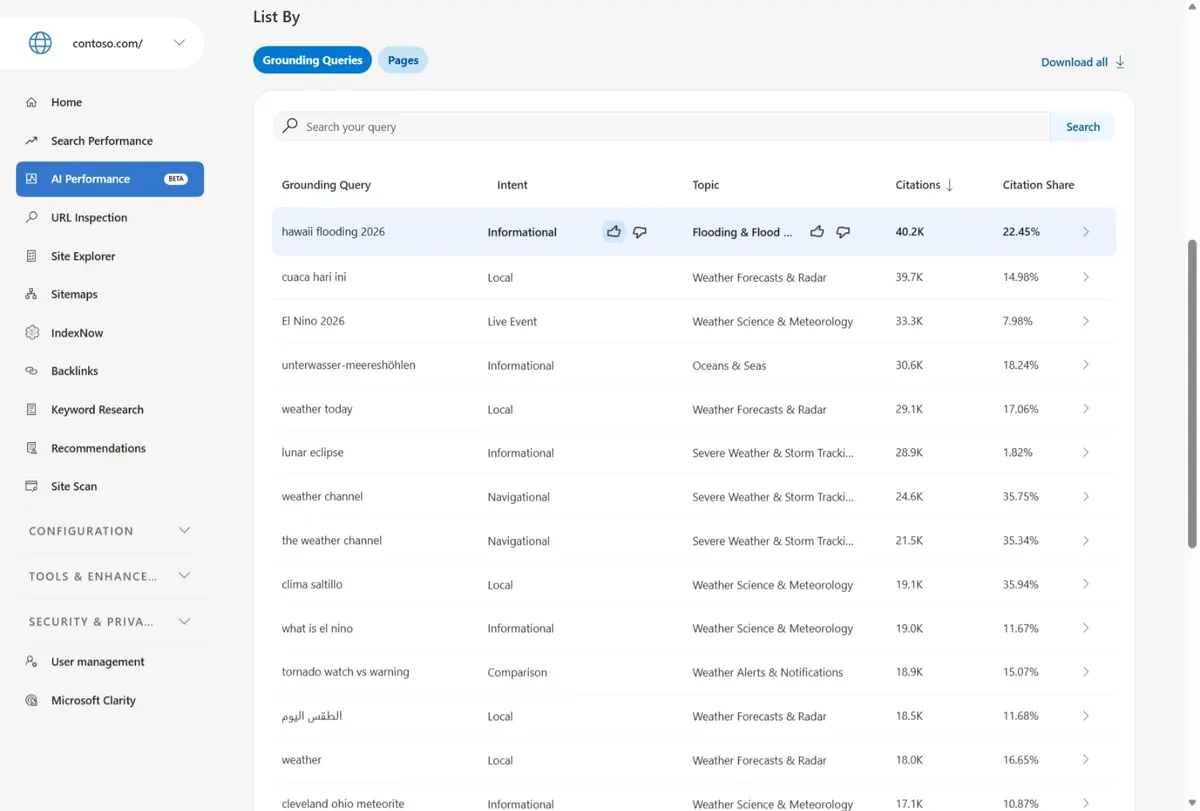The width and height of the screenshot is (1200, 811).
Task: Expand the weather today row chevron
Action: point(1086,409)
